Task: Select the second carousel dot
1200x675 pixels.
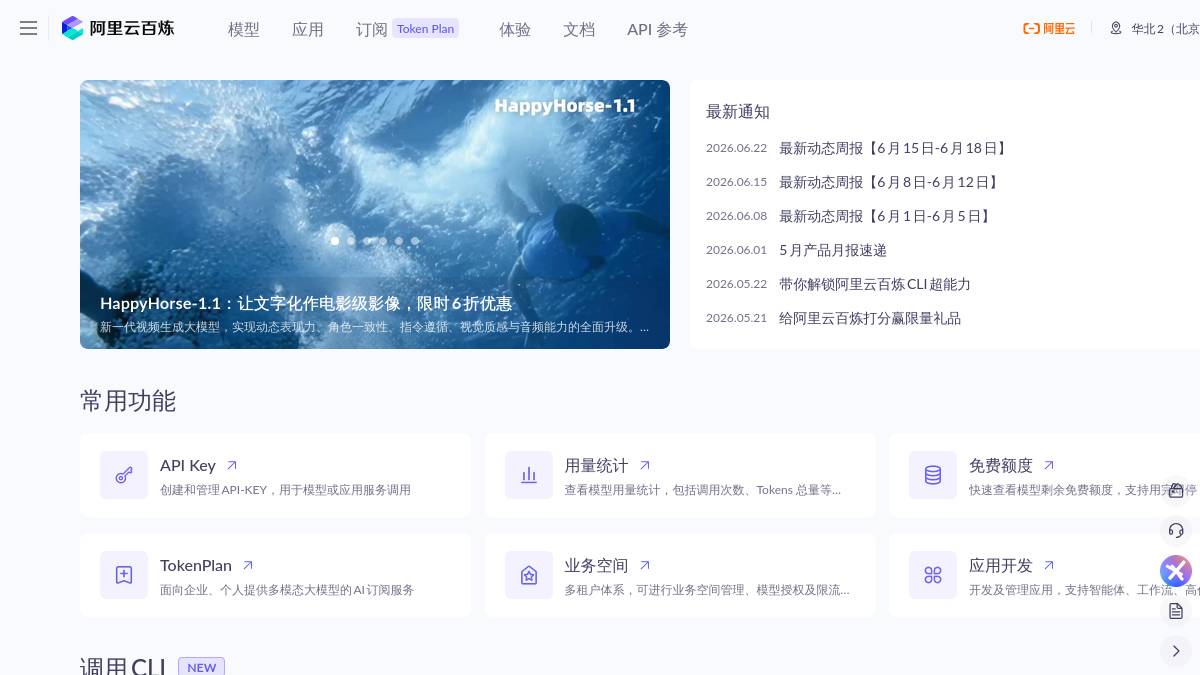Action: pyautogui.click(x=351, y=241)
